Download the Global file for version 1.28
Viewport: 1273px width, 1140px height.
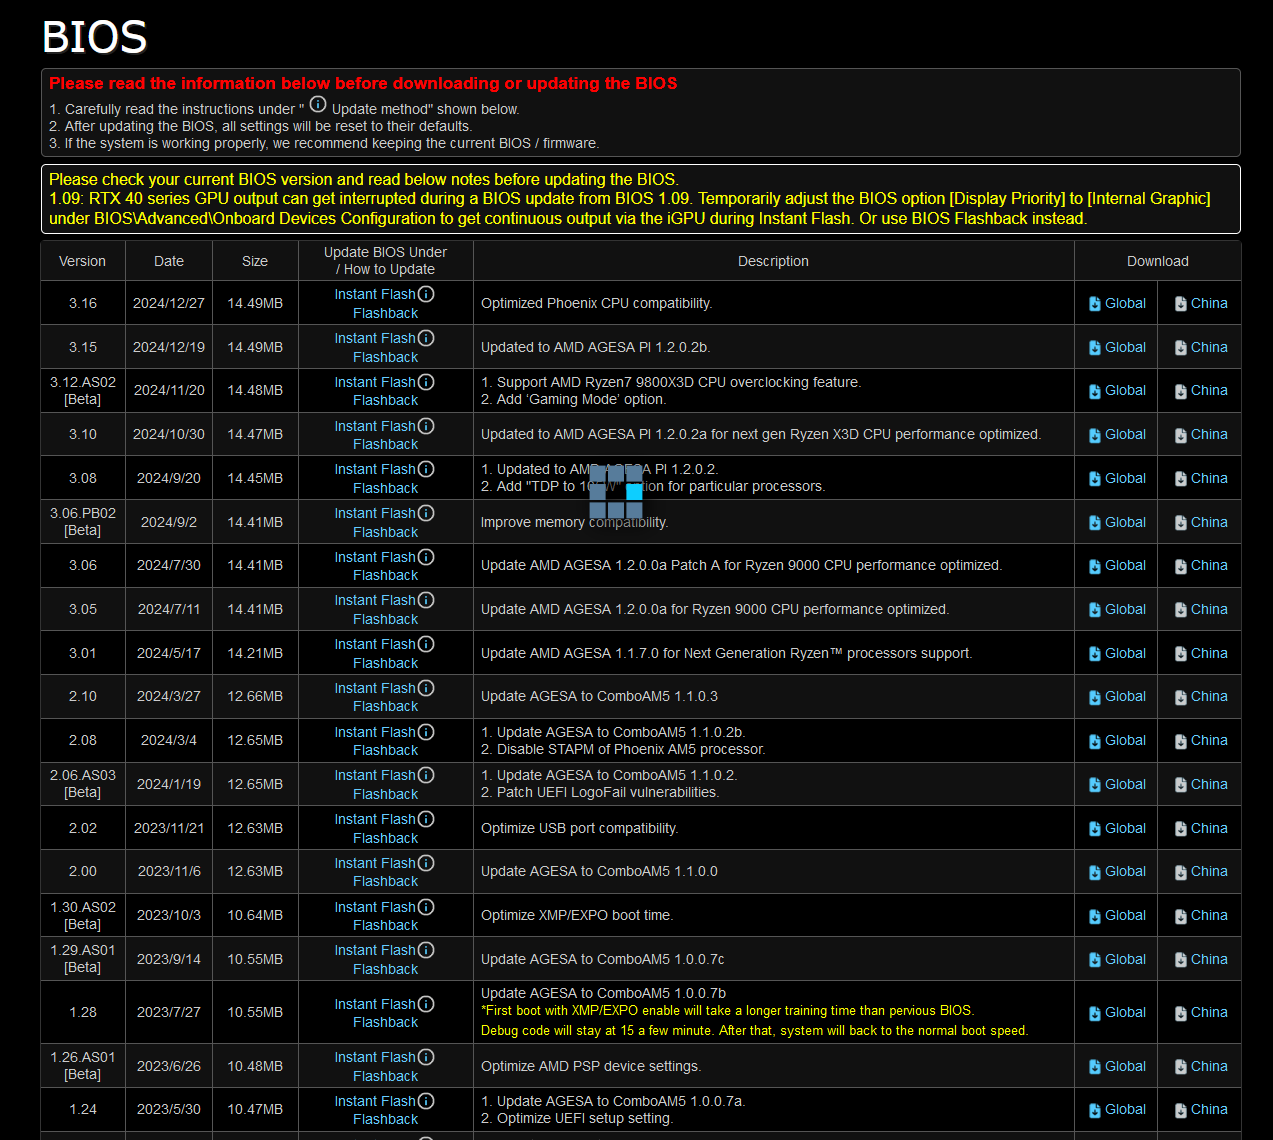[x=1125, y=1012]
